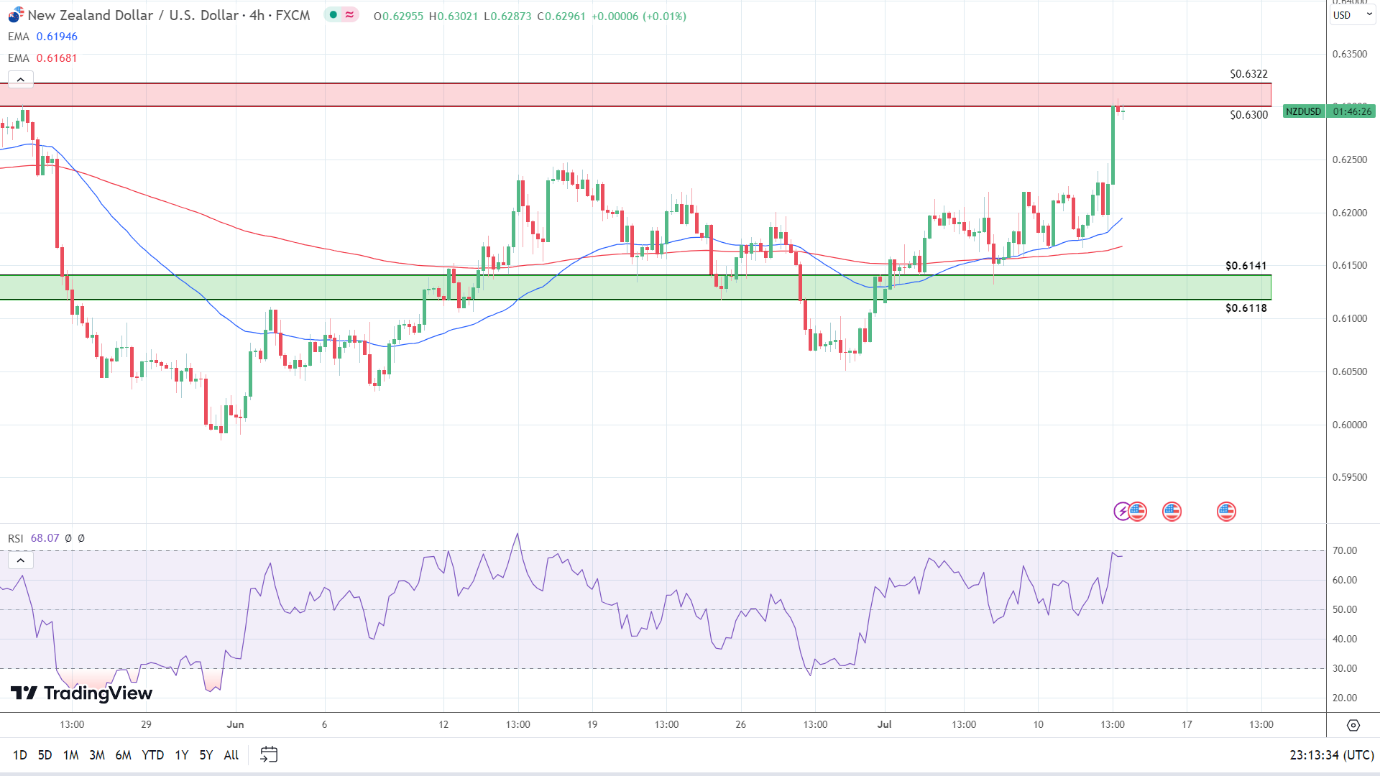Select the 3M time range
This screenshot has height=776, width=1380.
(97, 755)
